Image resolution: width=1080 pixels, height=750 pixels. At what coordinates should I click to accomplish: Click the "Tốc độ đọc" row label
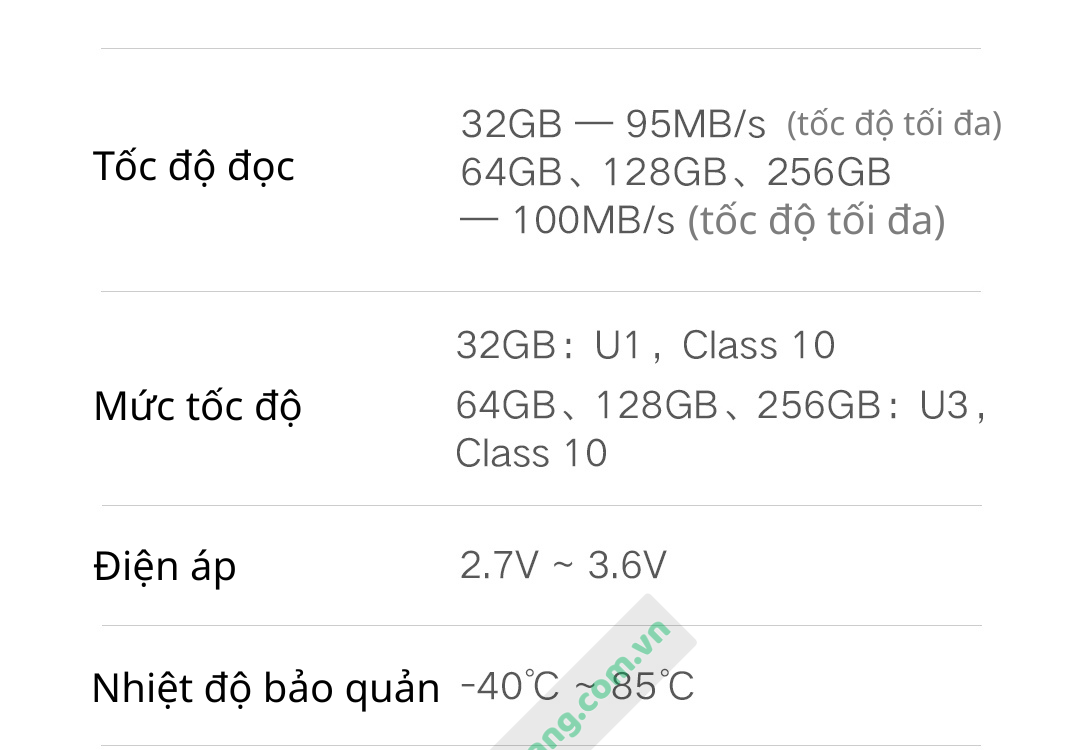click(193, 167)
